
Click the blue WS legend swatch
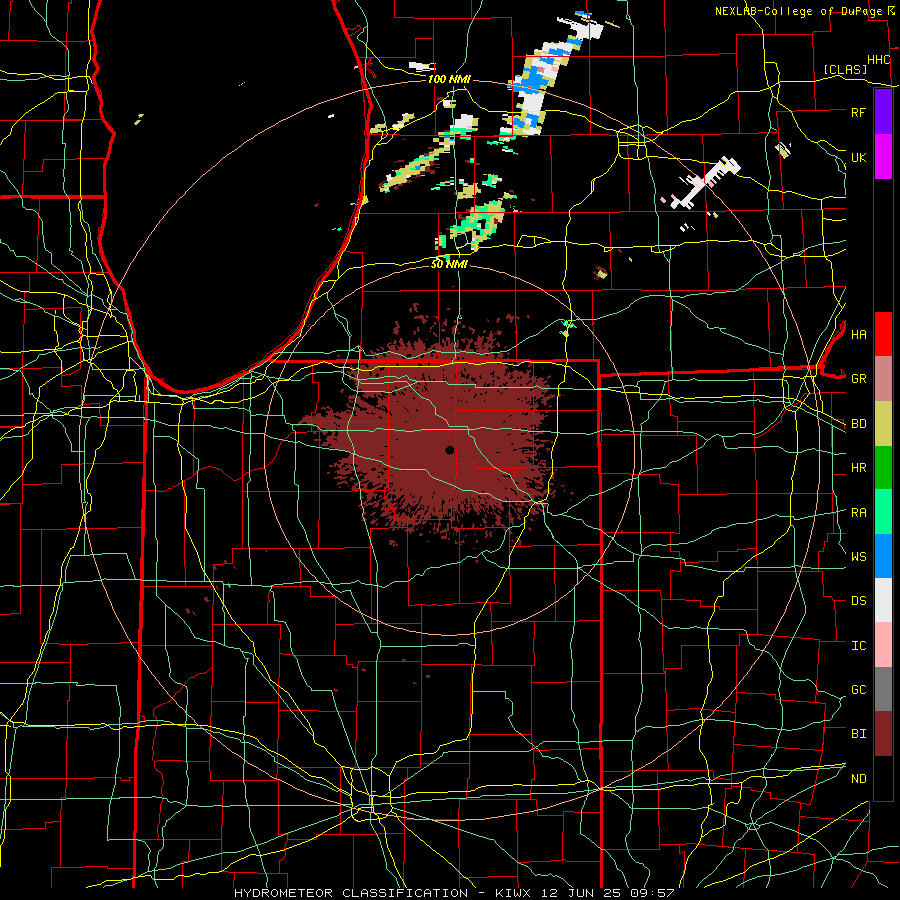pyautogui.click(x=883, y=556)
